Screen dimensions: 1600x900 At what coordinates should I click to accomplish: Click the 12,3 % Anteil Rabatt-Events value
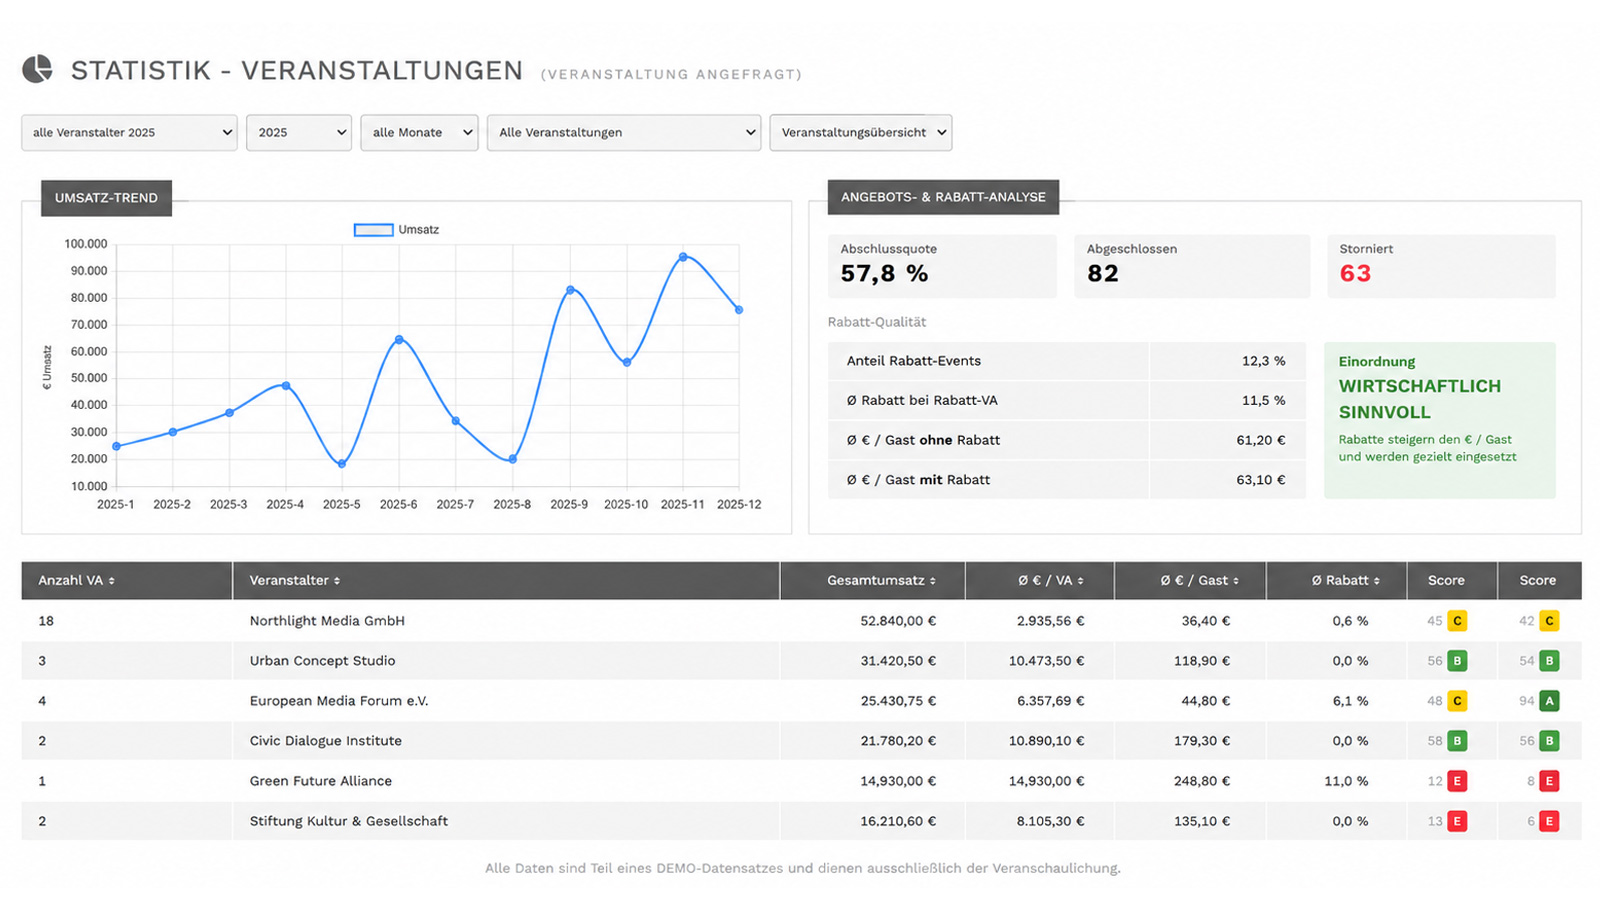[x=1264, y=361]
